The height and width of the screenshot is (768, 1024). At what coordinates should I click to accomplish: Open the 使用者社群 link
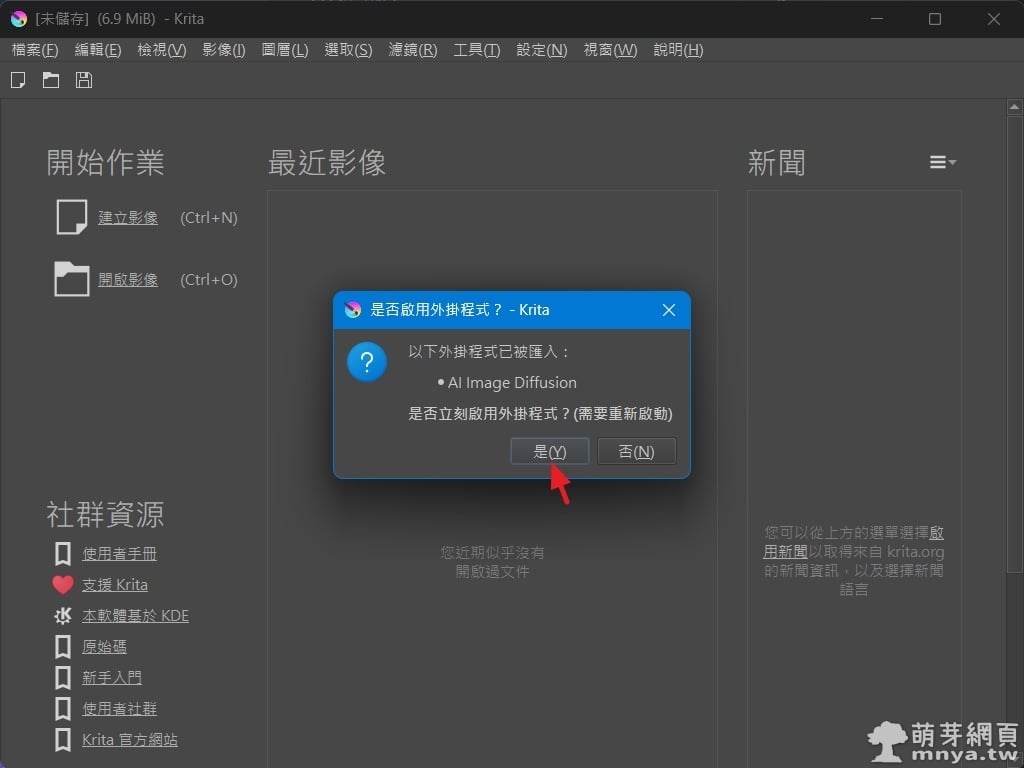point(119,709)
